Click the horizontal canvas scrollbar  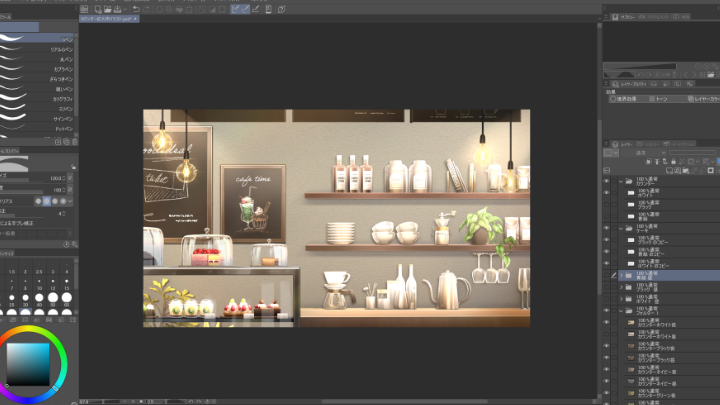point(404,401)
